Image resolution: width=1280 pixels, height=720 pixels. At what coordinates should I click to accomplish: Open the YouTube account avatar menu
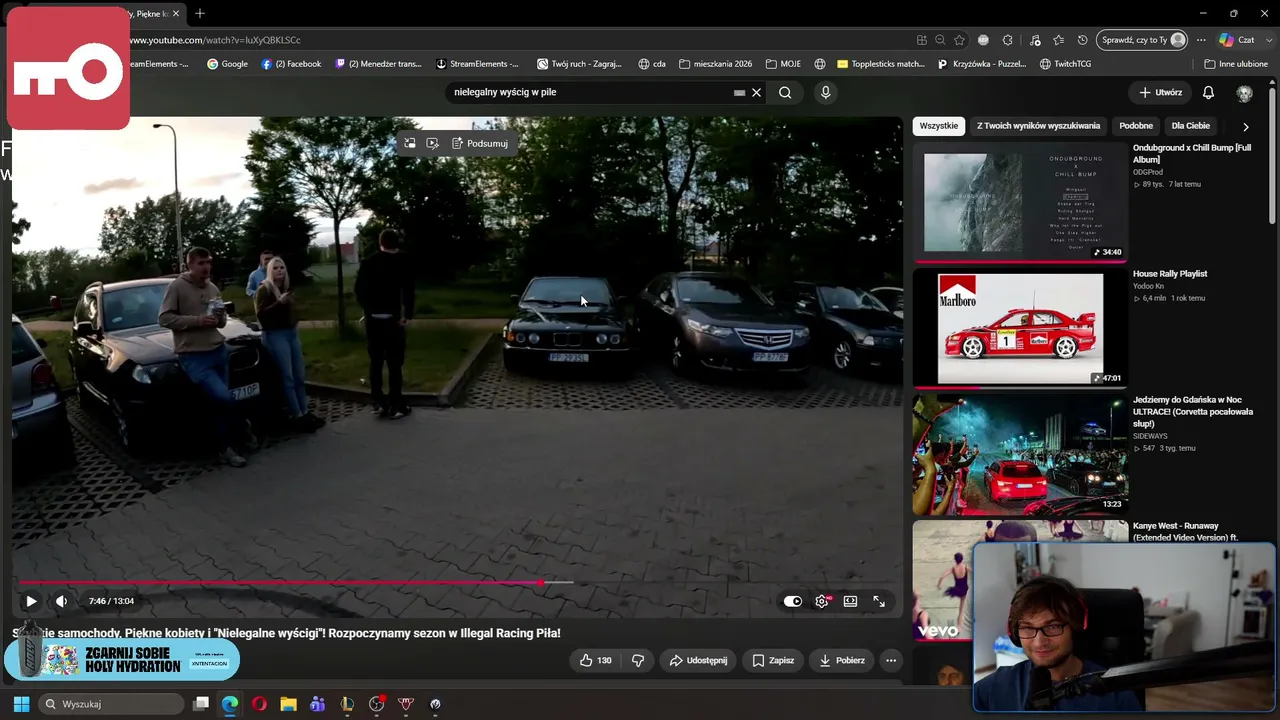point(1244,92)
